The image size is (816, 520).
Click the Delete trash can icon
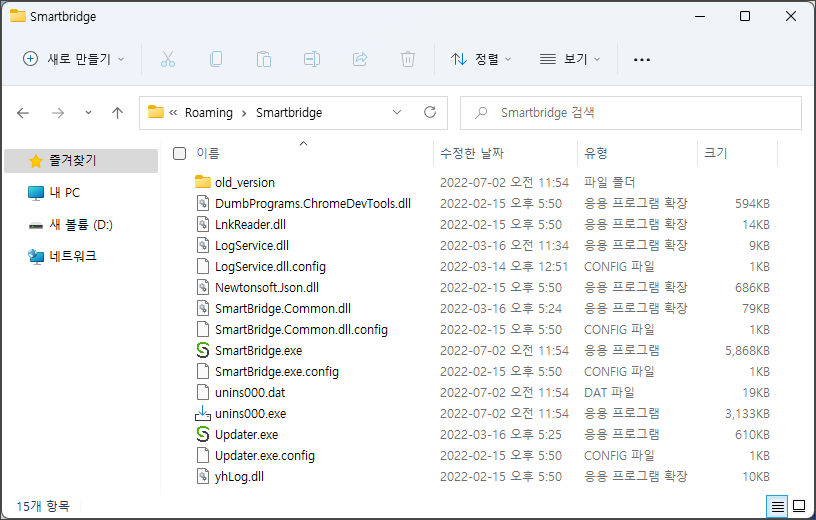point(407,59)
